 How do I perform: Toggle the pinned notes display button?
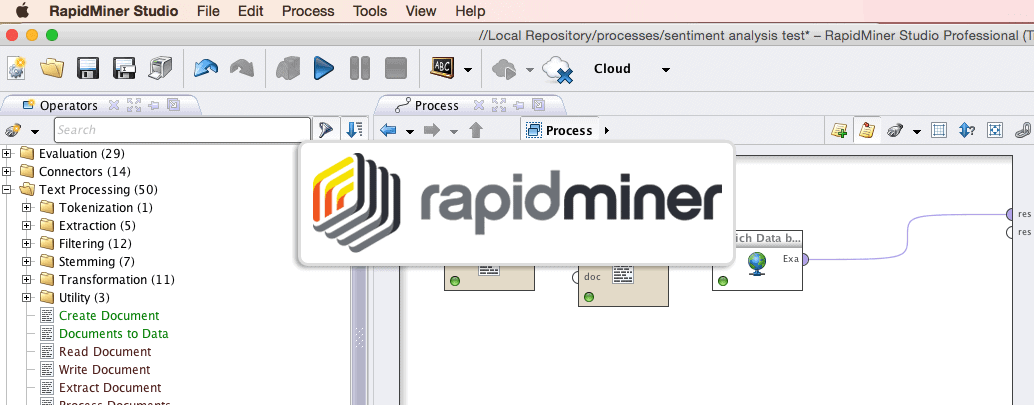click(x=867, y=130)
